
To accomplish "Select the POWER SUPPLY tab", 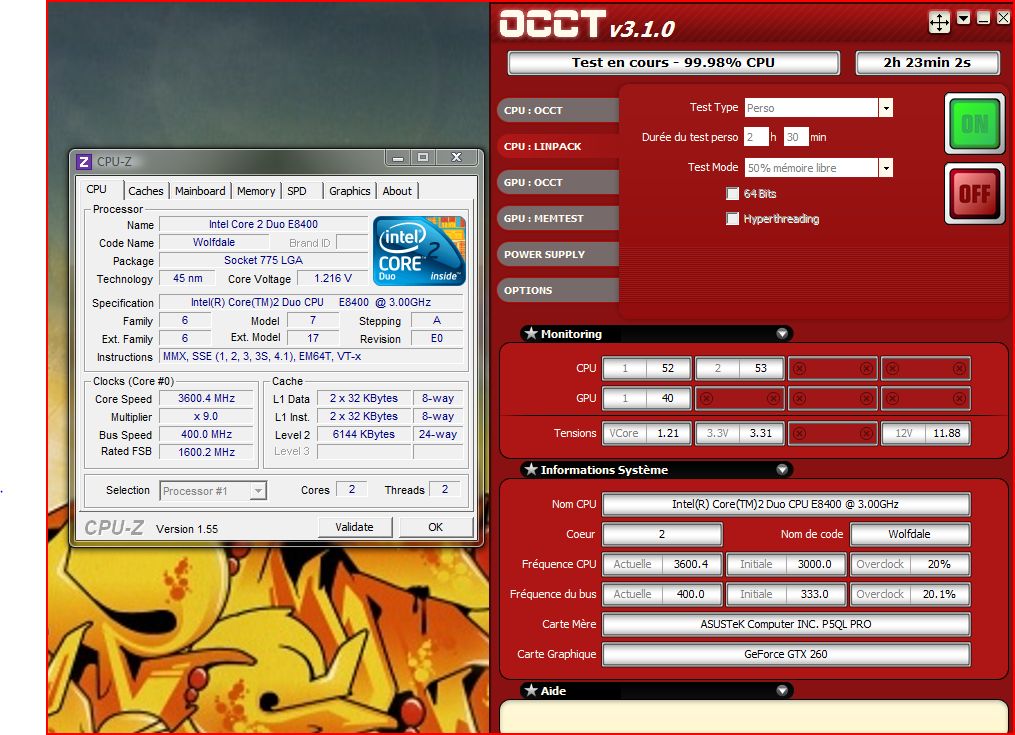I will pos(545,254).
